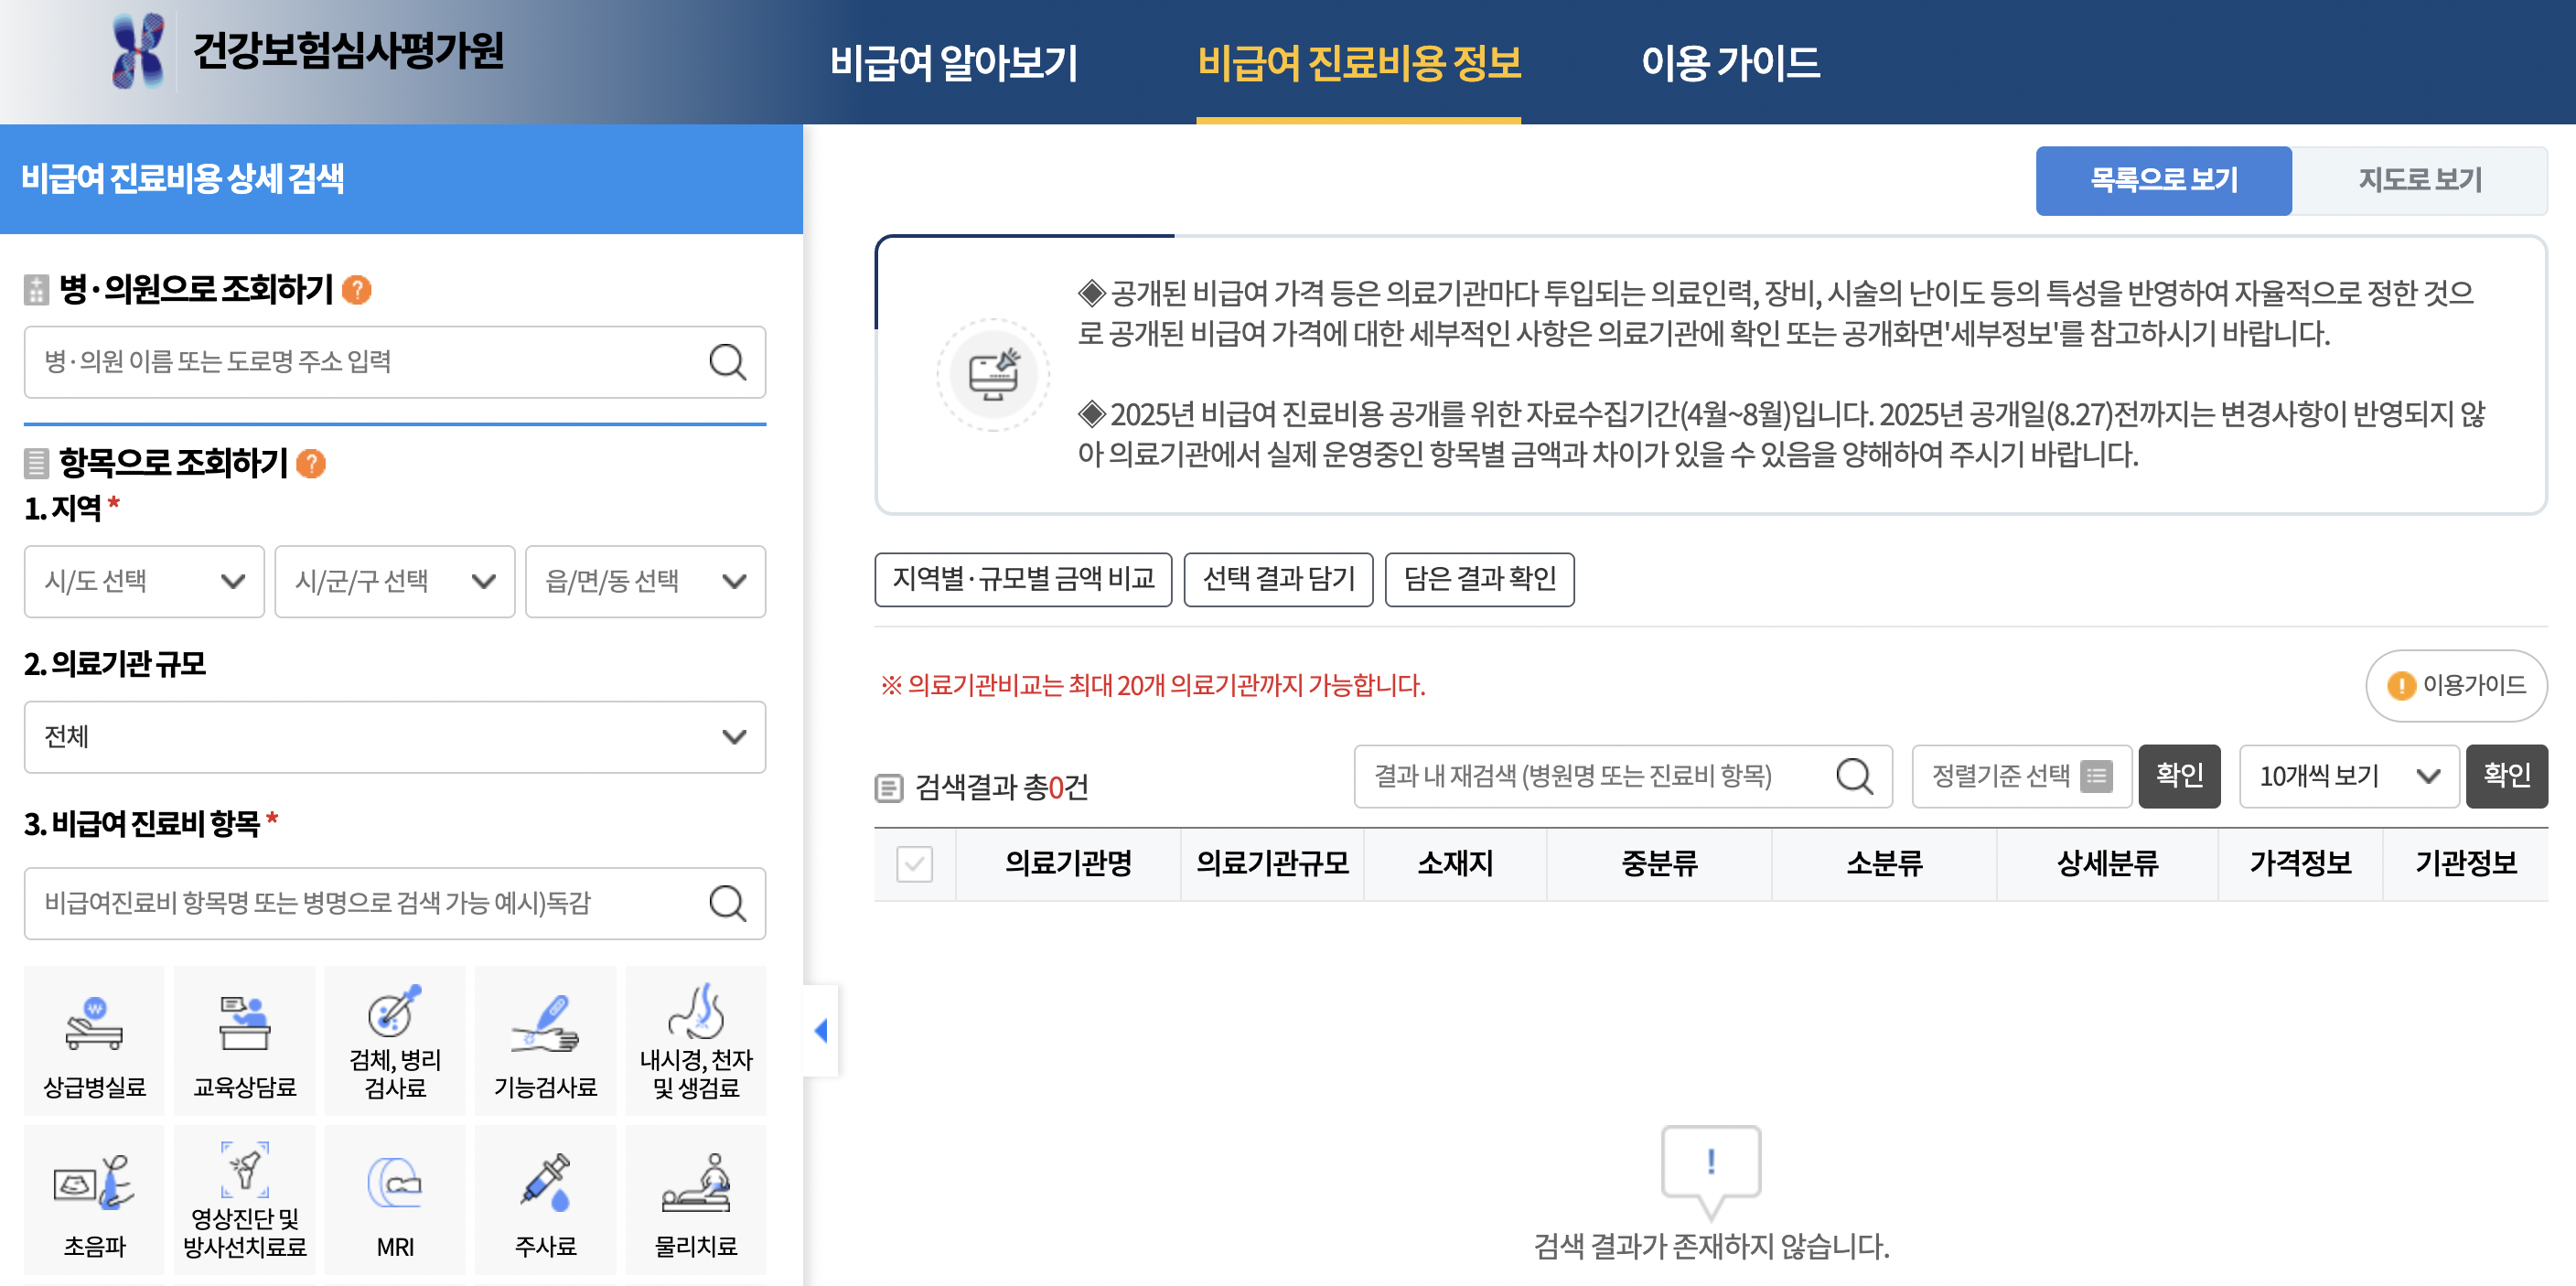Toggle the select-all checkbox in results table

pyautogui.click(x=913, y=864)
